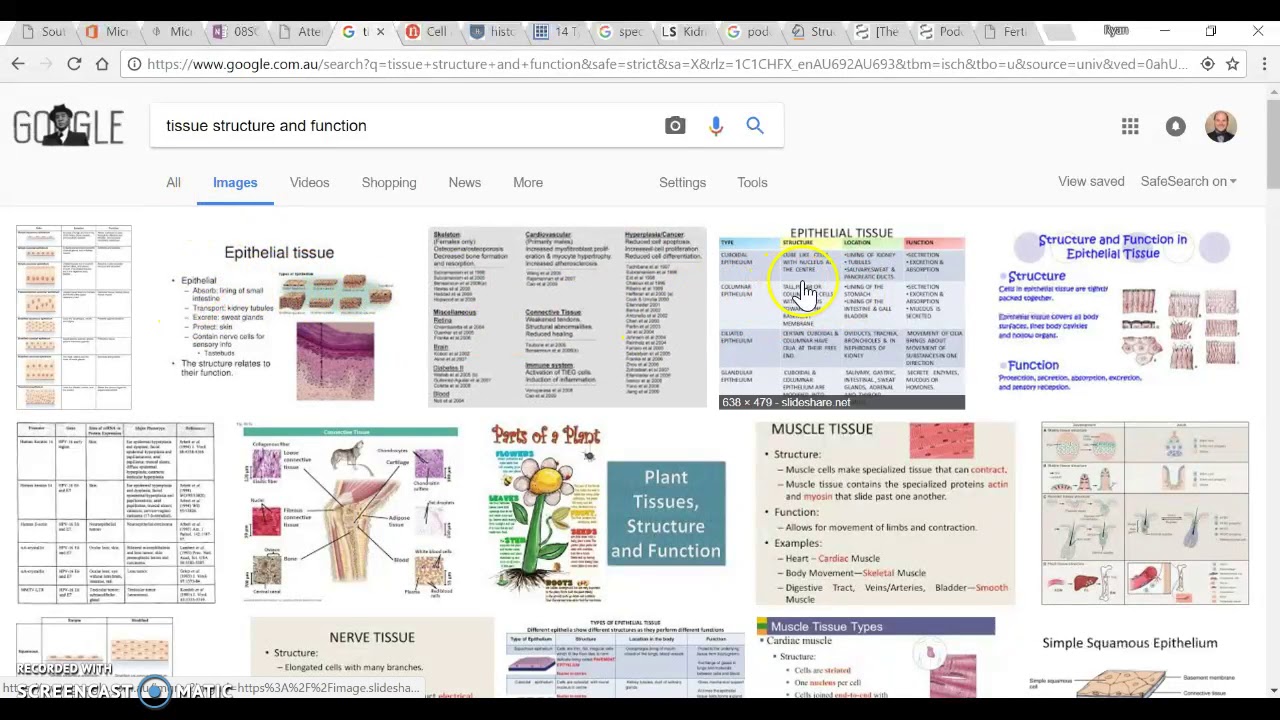The height and width of the screenshot is (720, 1280).
Task: Switch to the 'Sout' browser tab
Action: click(43, 32)
